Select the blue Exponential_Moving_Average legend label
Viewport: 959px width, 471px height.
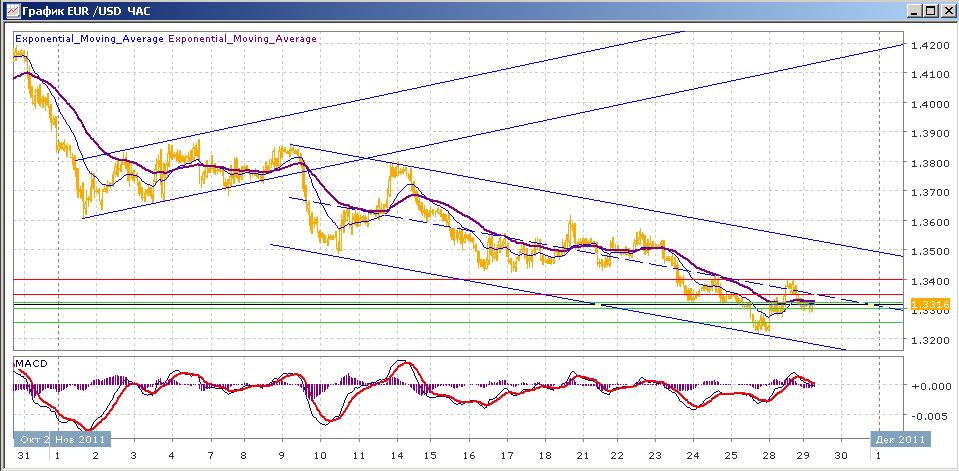[89, 39]
